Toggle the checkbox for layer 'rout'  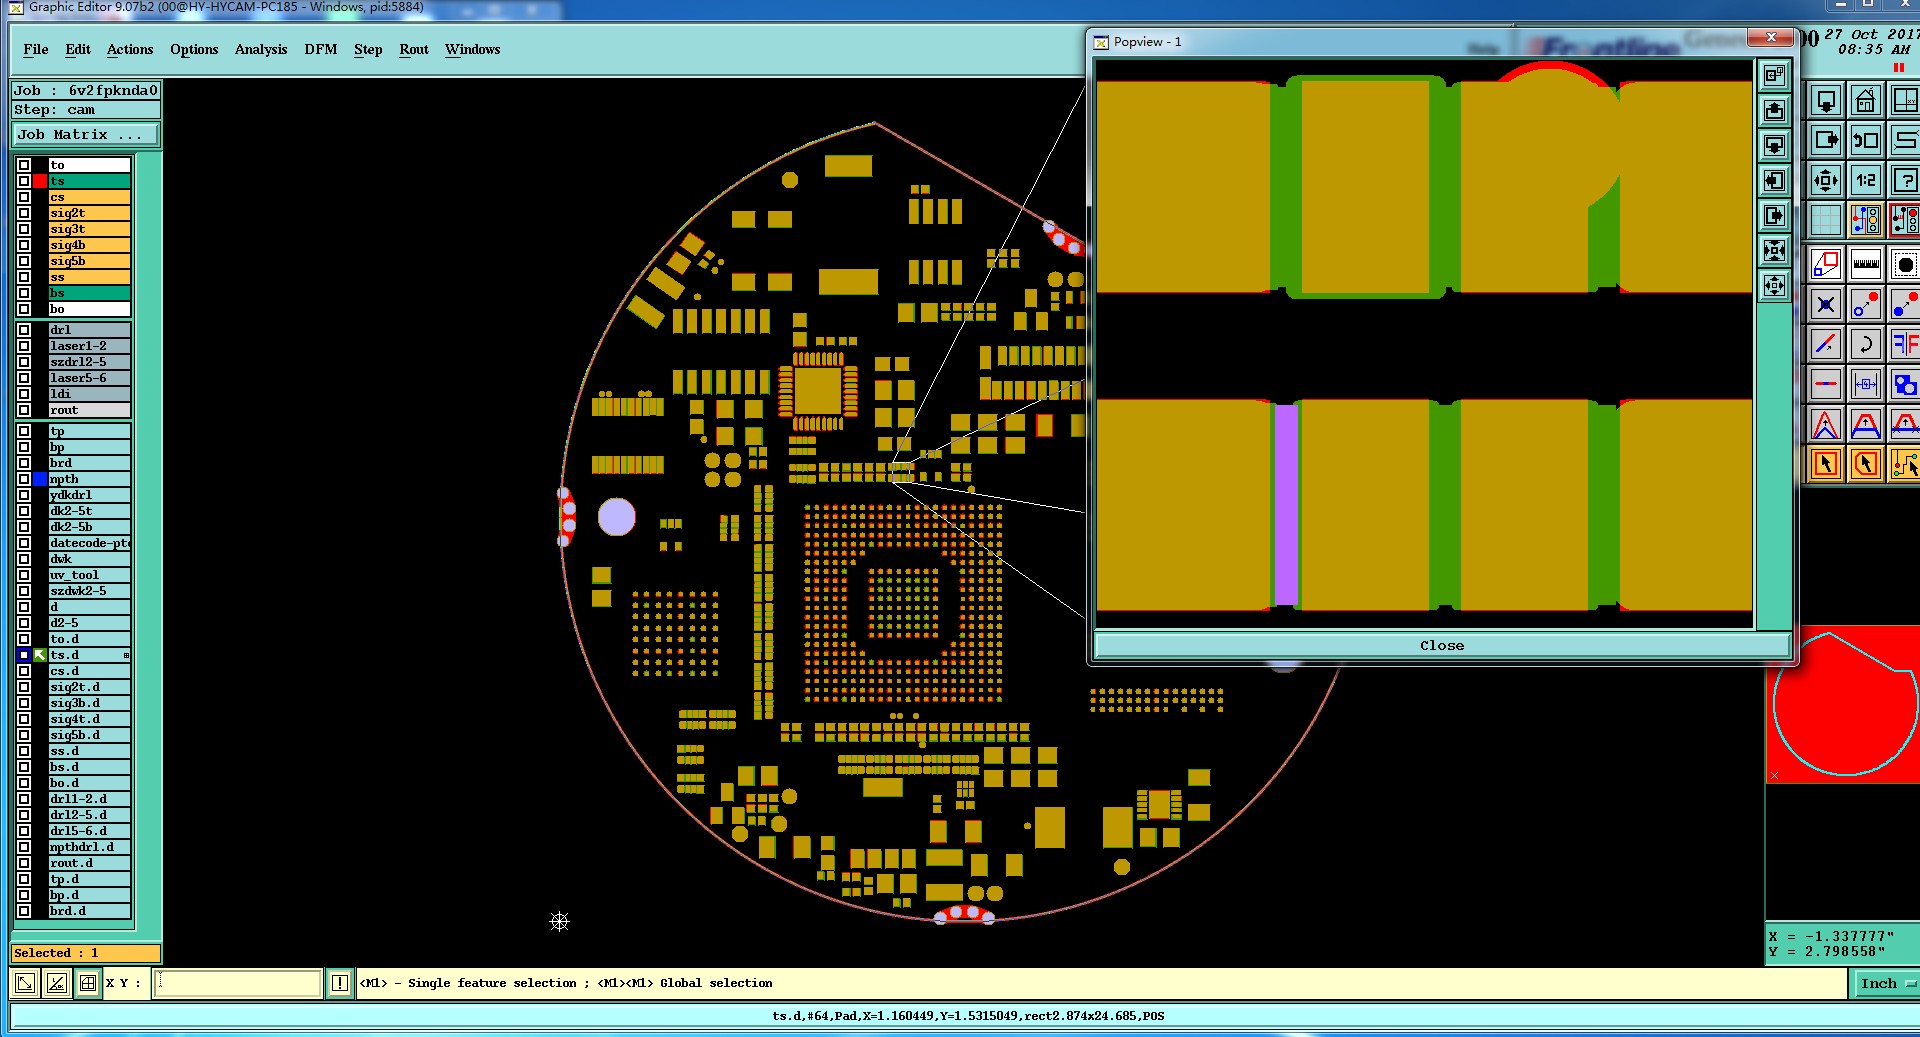[24, 410]
